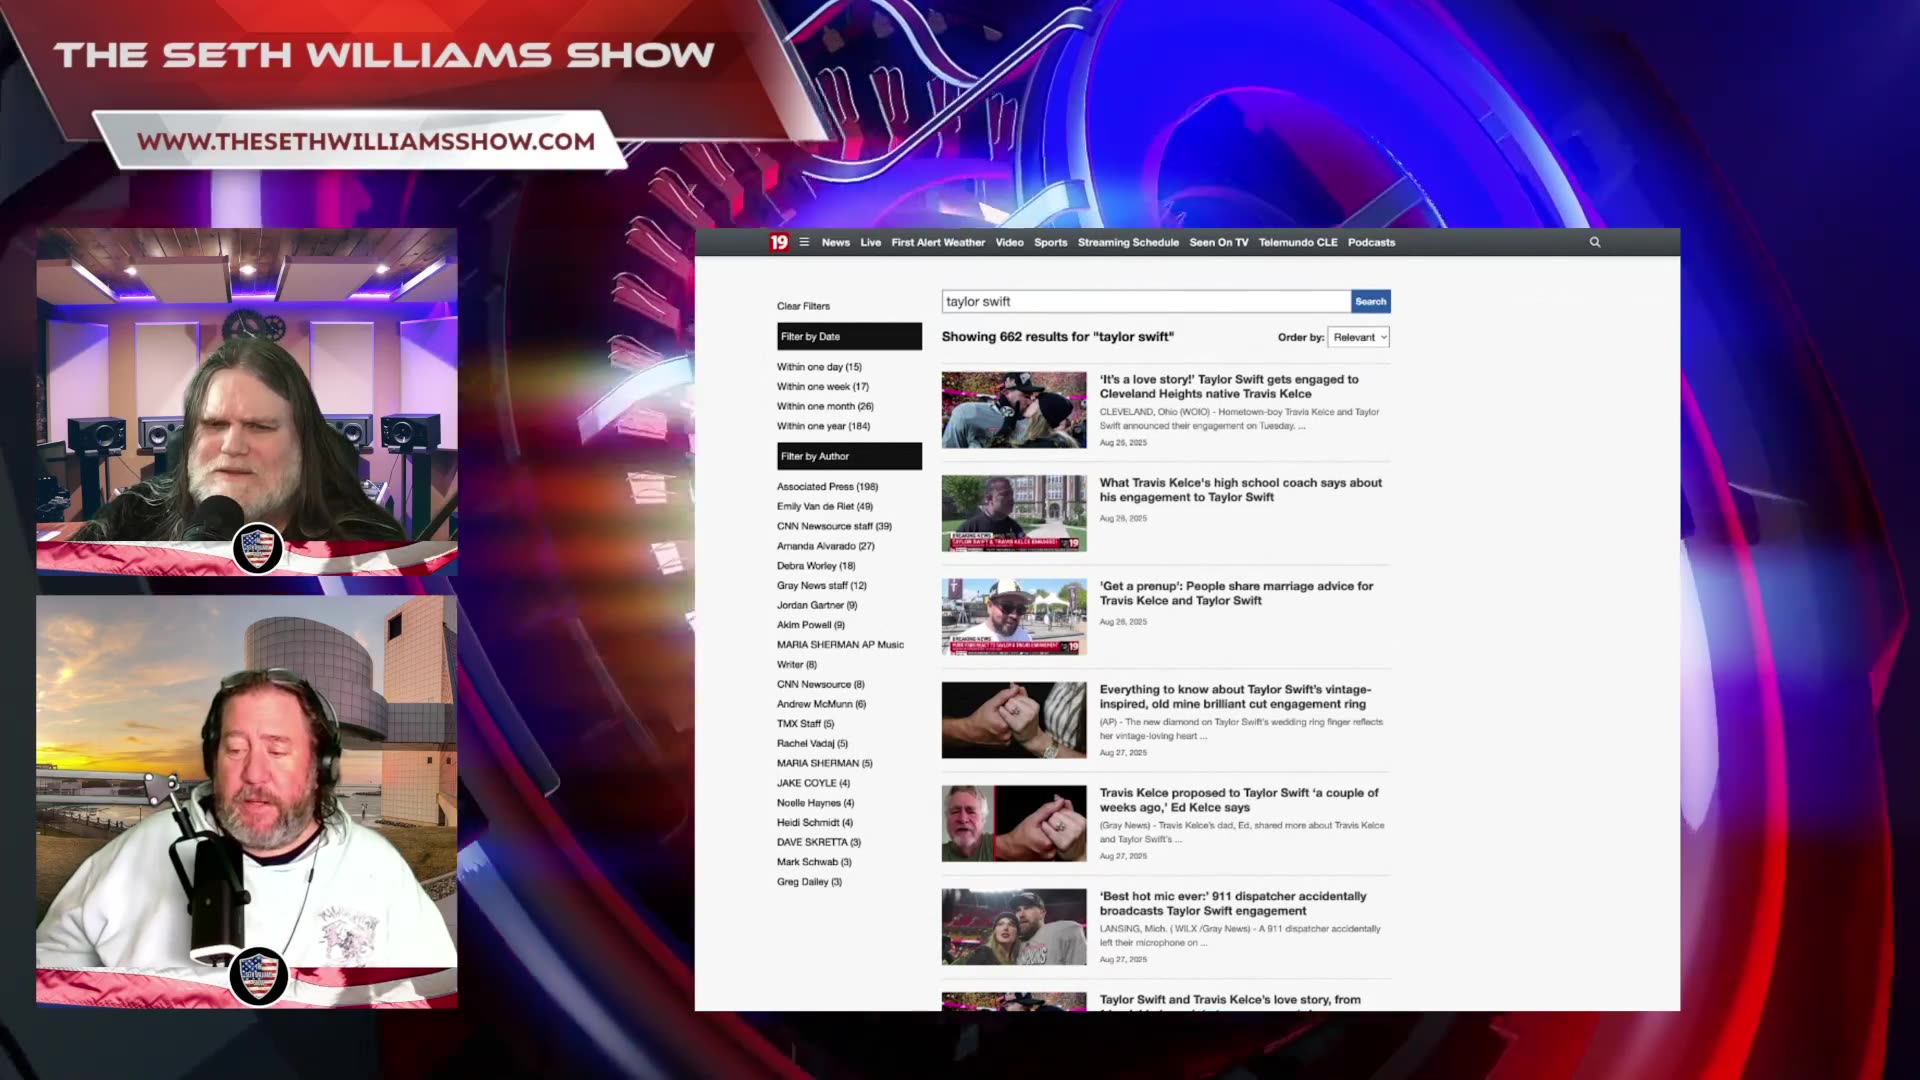
Task: Filter by author MARIA SHERMAN AP Music Writer
Action: click(840, 655)
